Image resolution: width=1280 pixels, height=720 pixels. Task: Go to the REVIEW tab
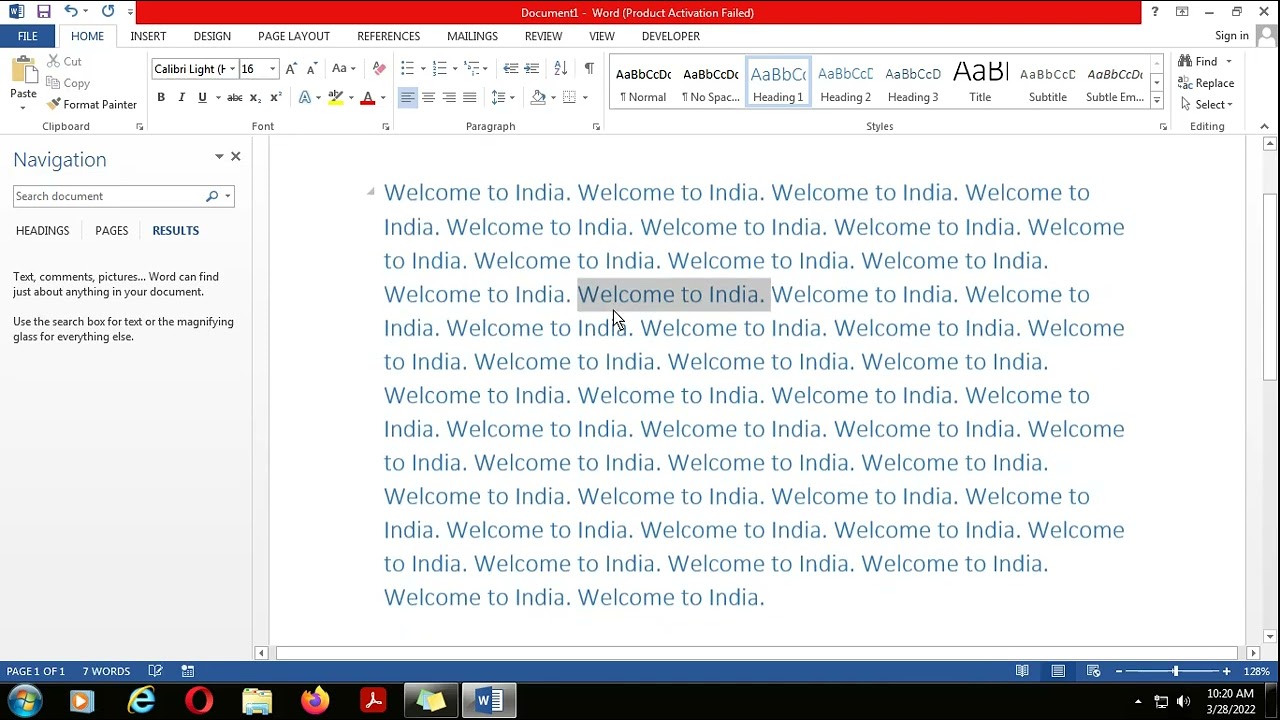point(543,36)
